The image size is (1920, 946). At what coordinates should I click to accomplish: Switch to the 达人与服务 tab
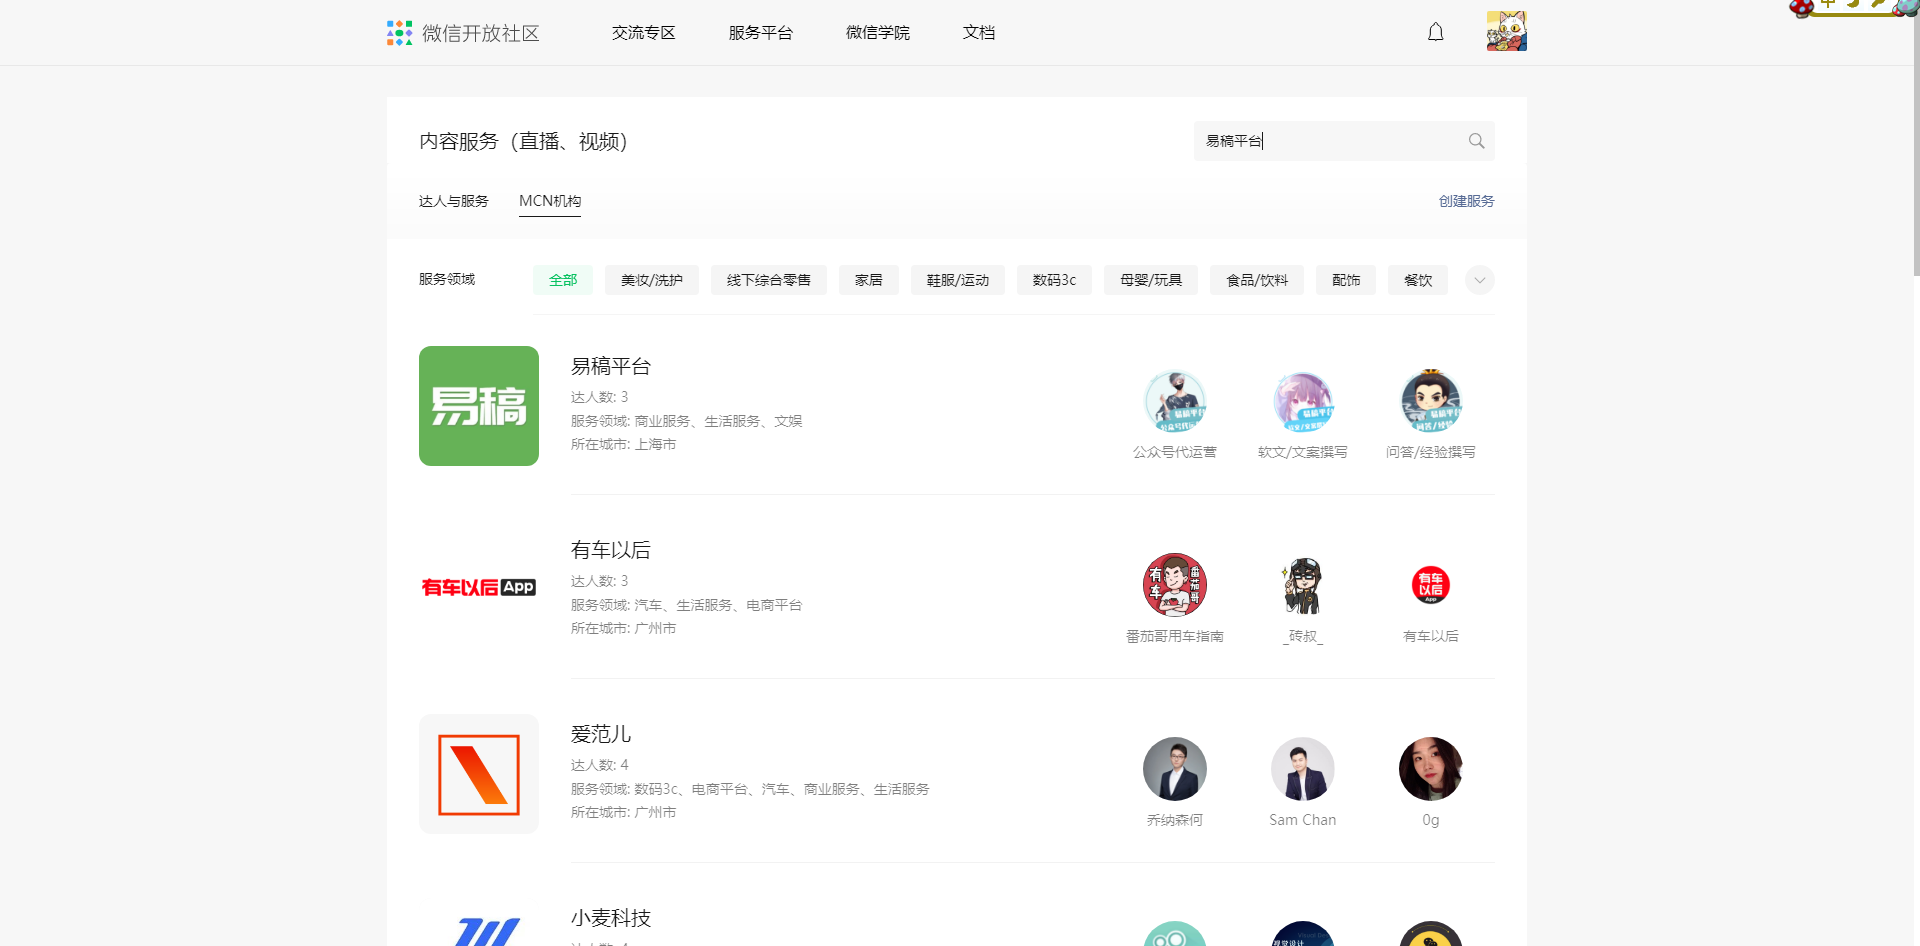point(454,201)
